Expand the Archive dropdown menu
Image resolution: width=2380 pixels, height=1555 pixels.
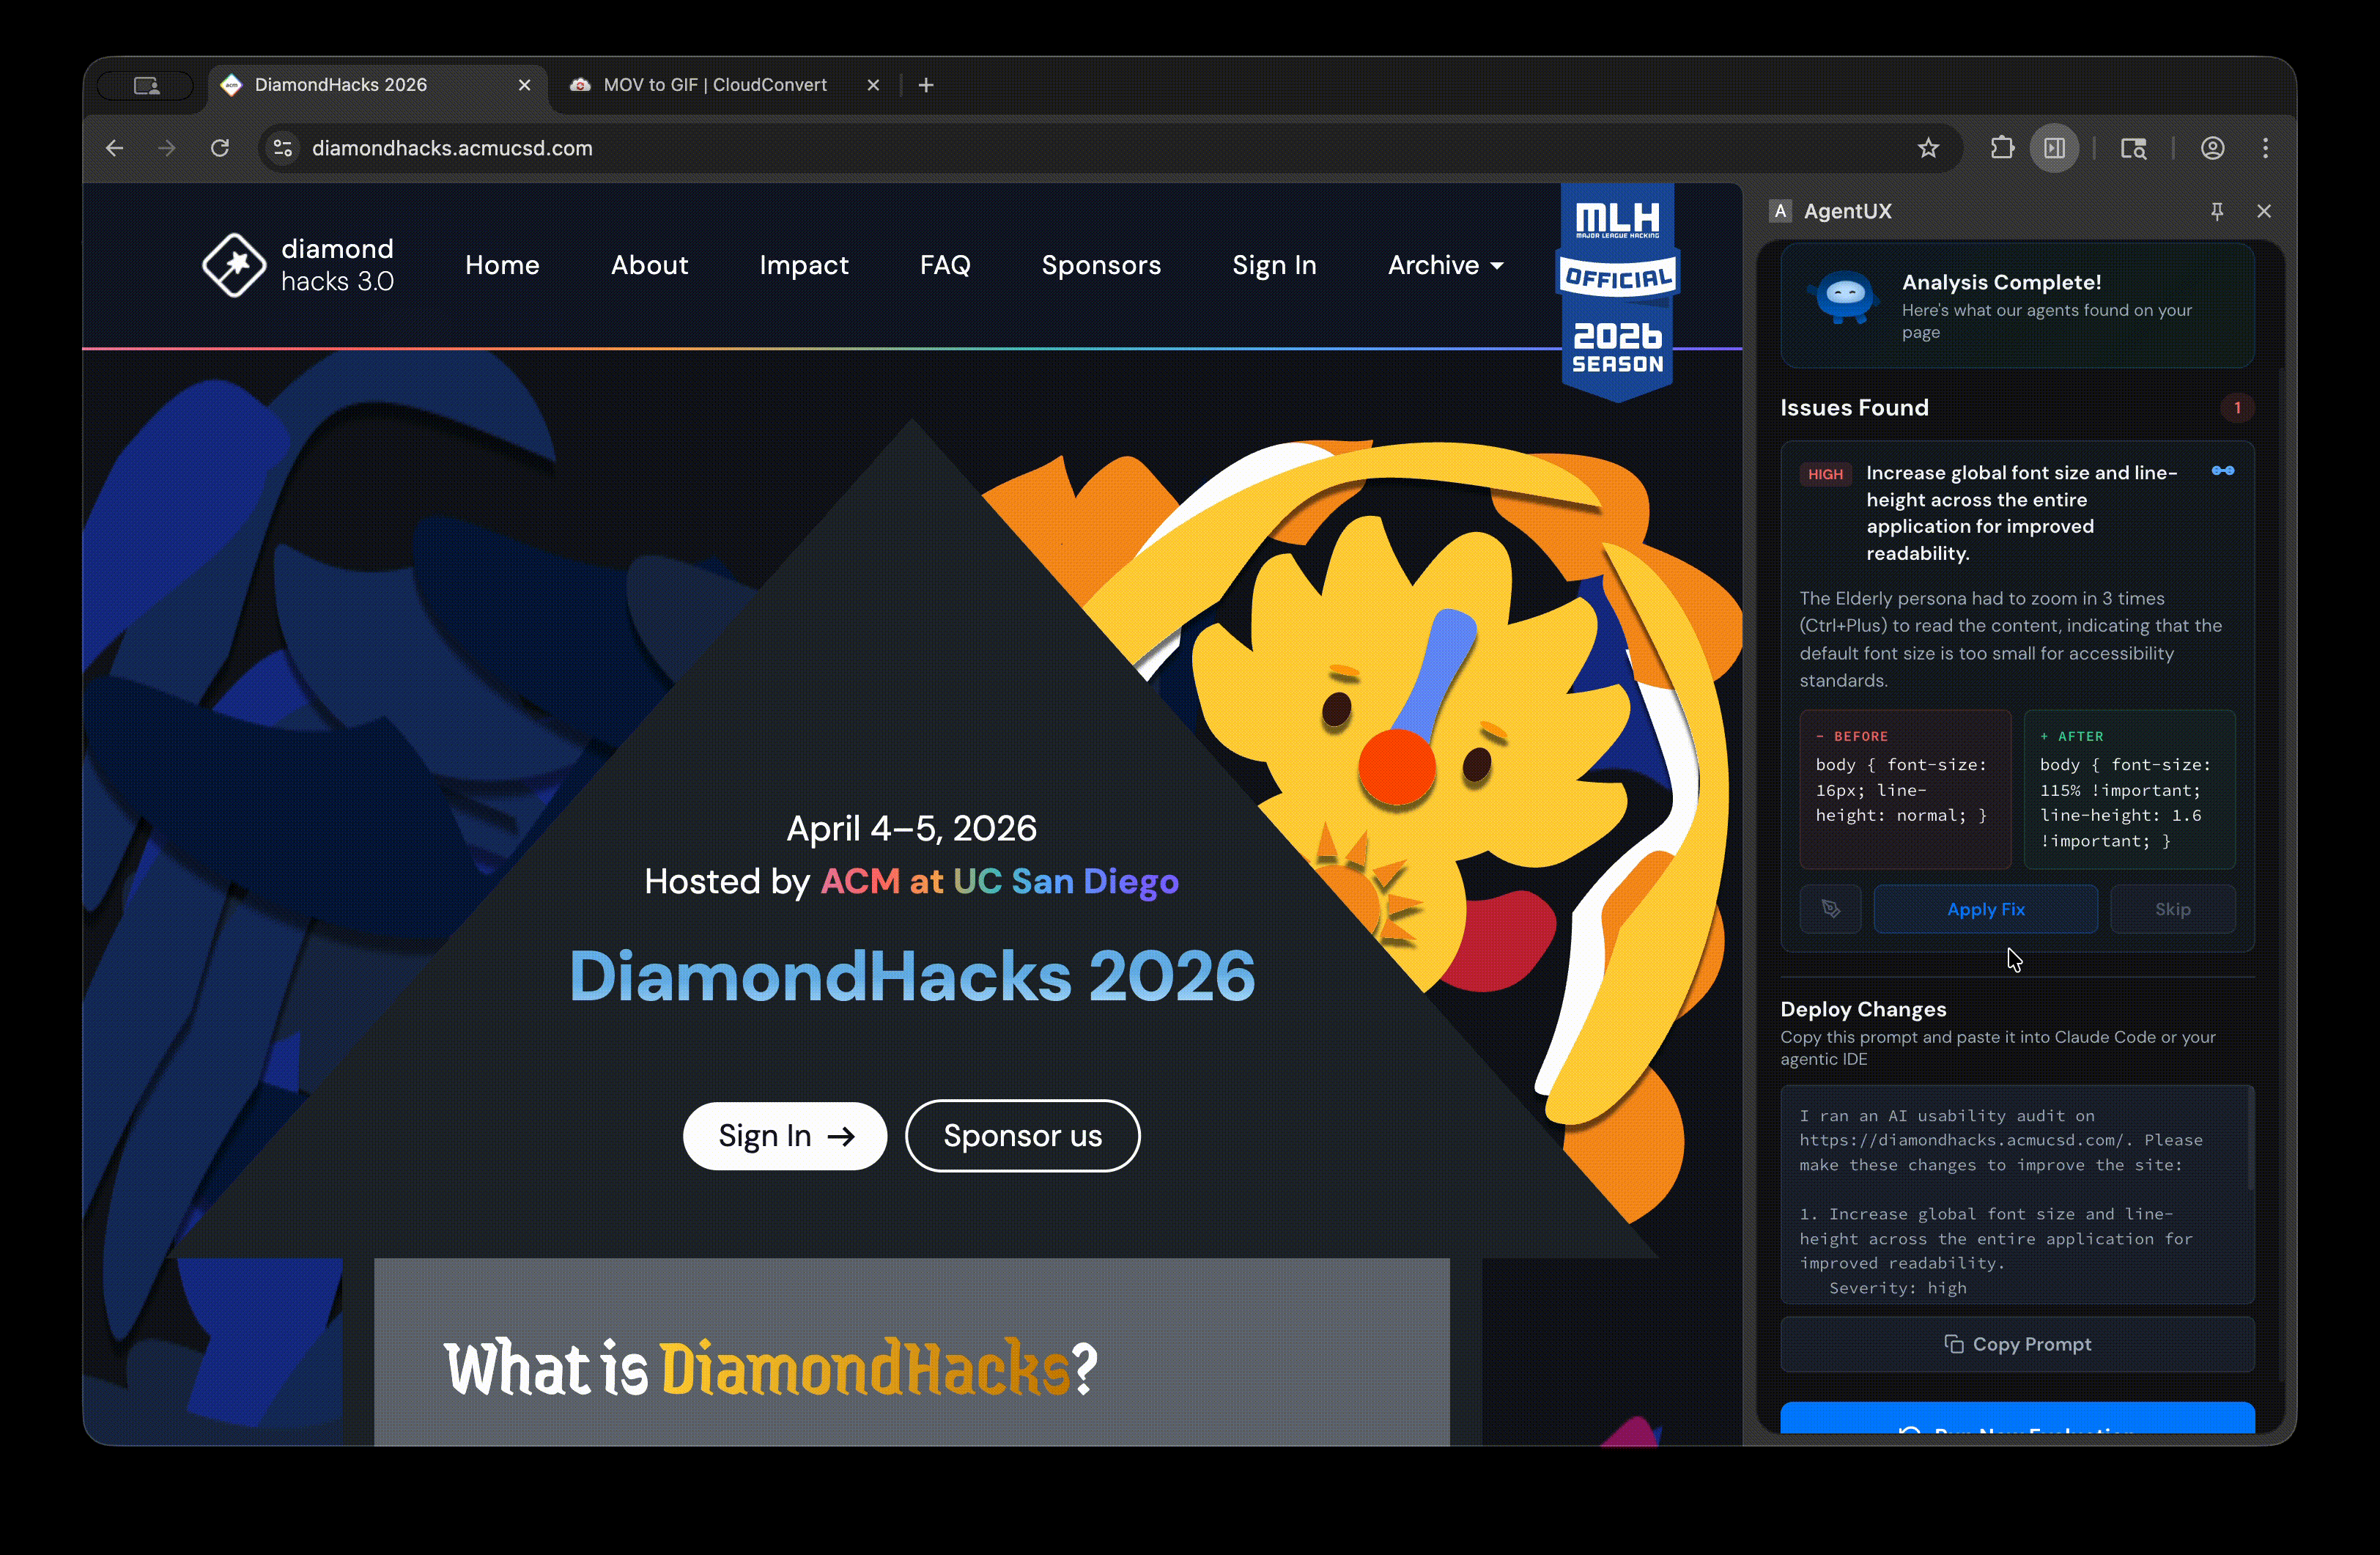[1445, 265]
